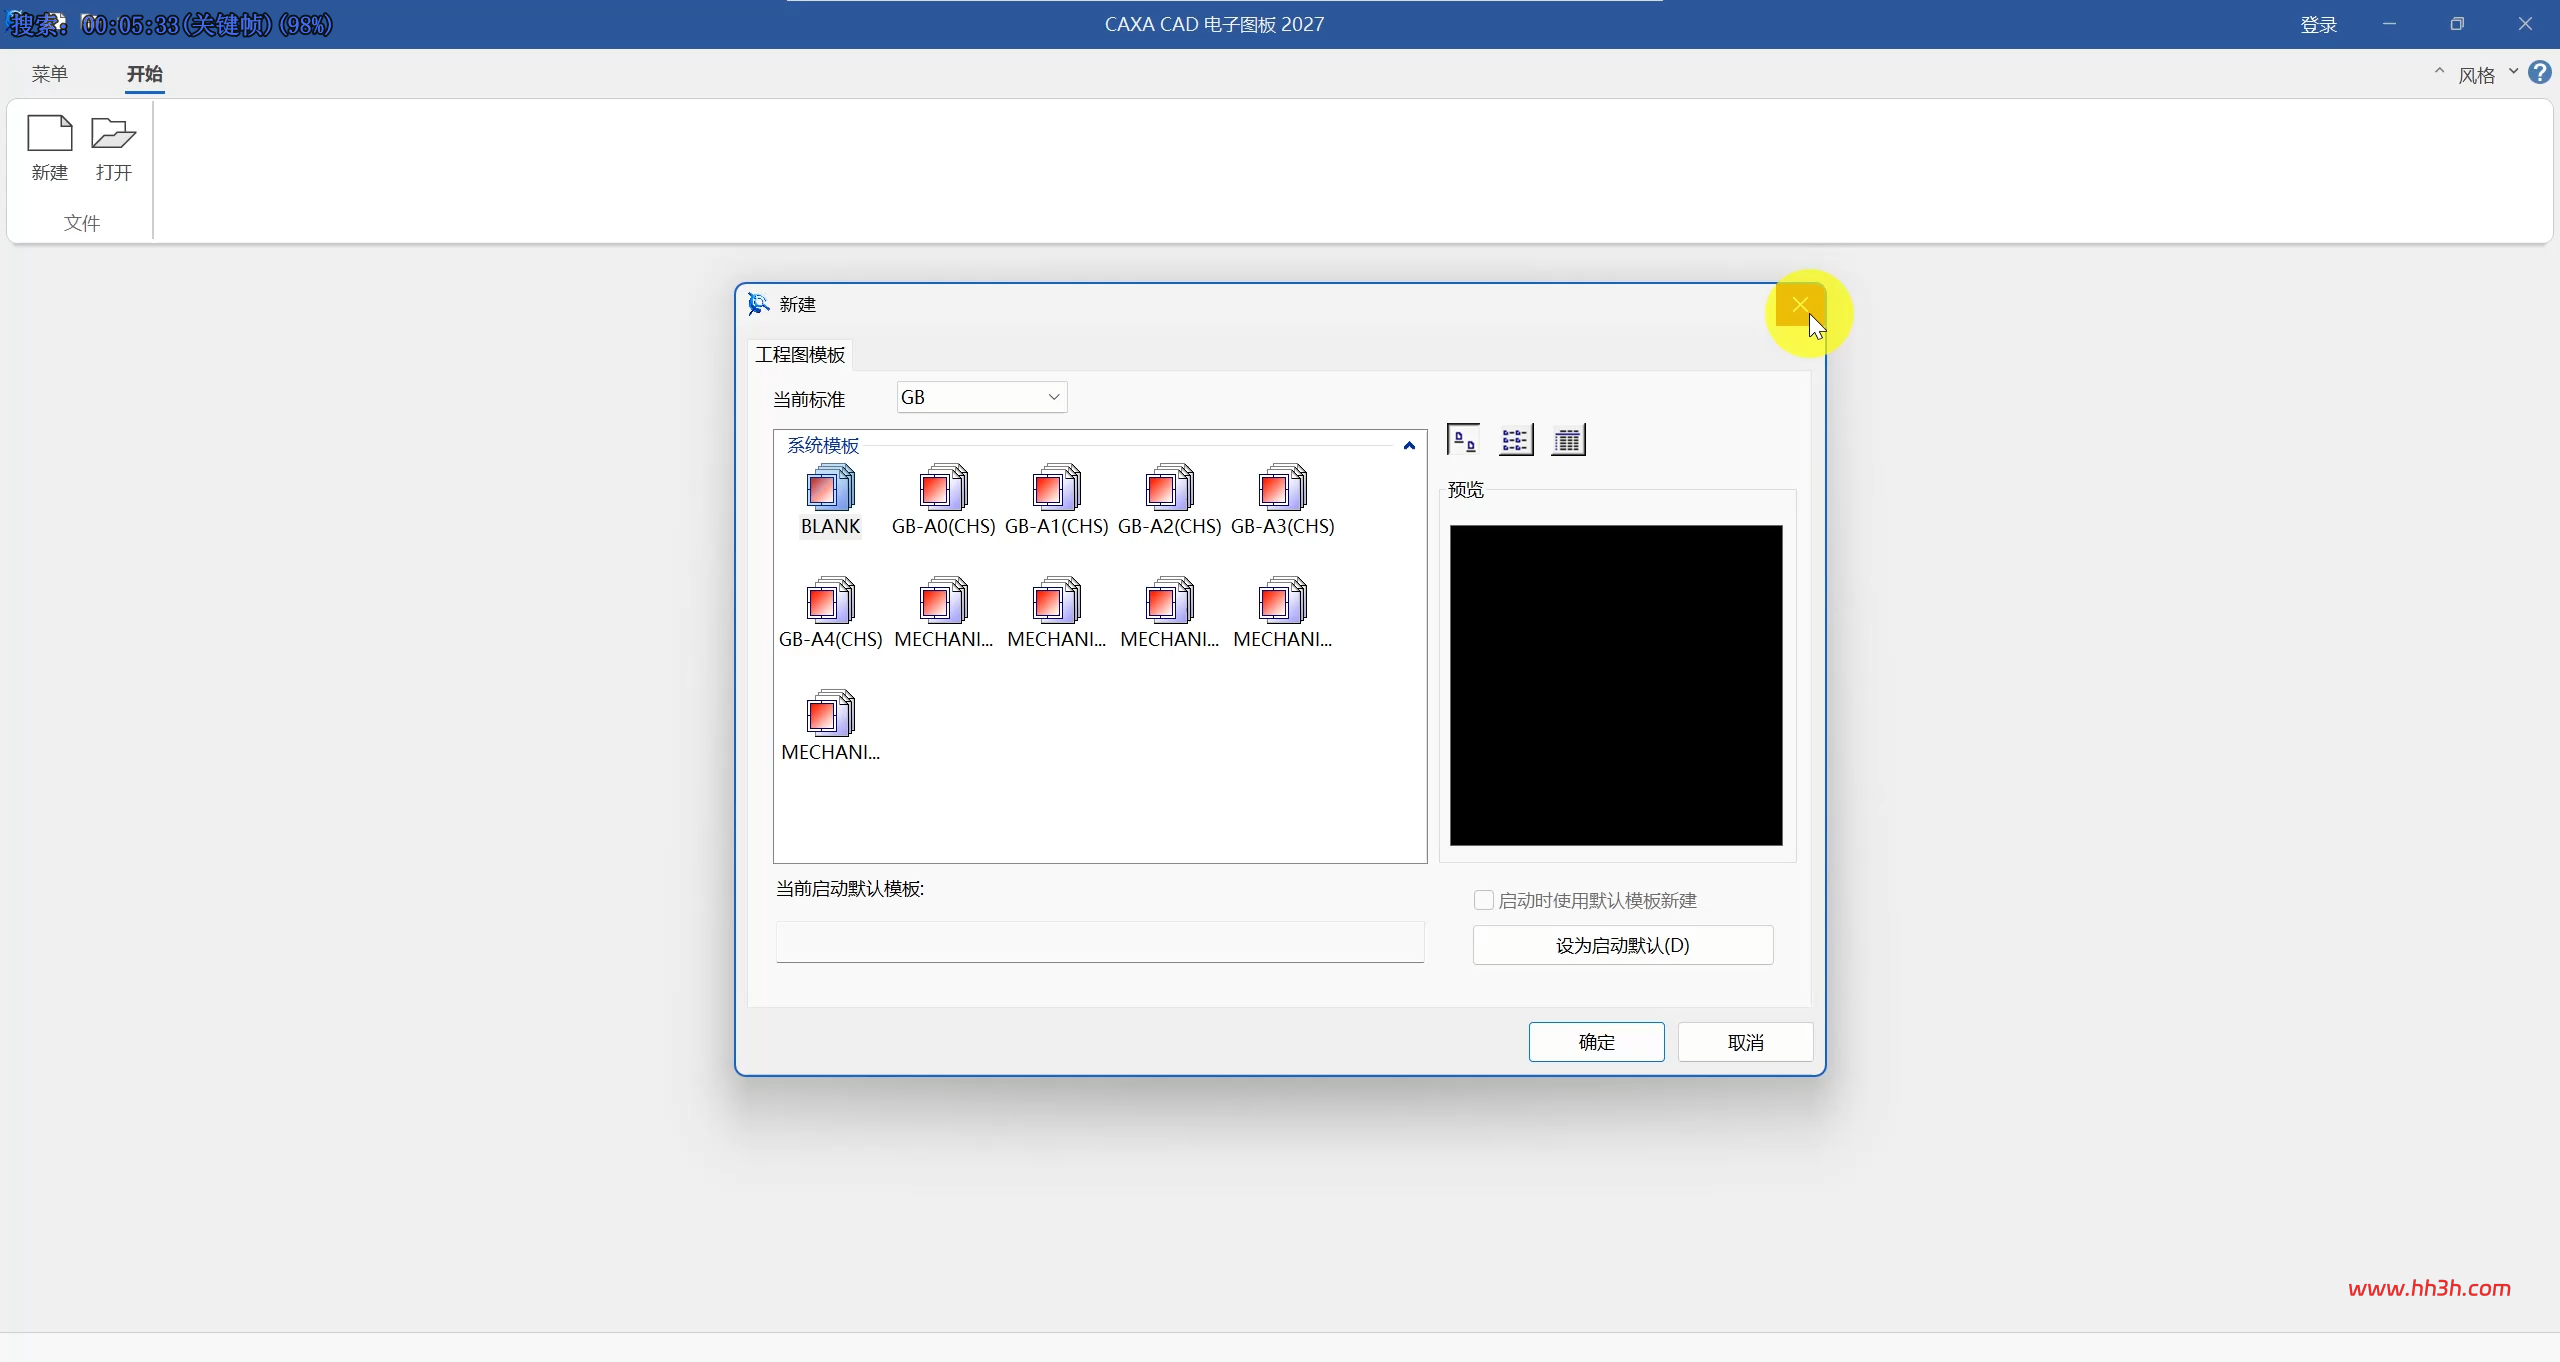Switch template list to list view
This screenshot has height=1362, width=2560.
click(1516, 440)
